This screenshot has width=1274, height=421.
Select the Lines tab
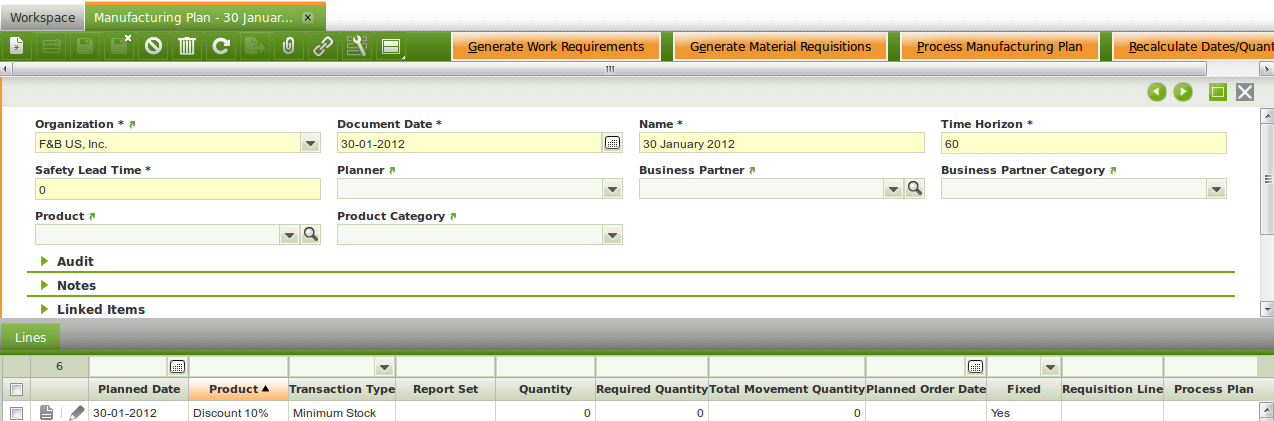(30, 338)
